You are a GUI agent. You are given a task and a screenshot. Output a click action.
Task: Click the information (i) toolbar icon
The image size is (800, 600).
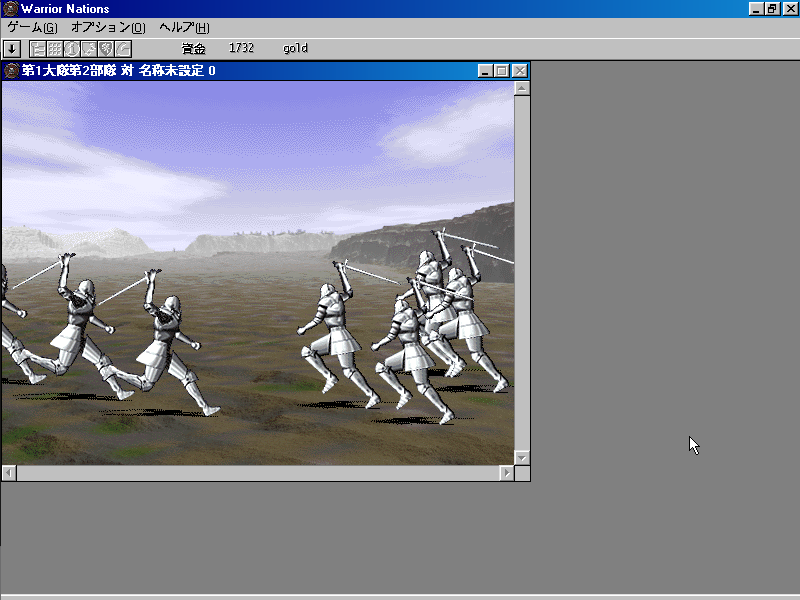pyautogui.click(x=72, y=48)
